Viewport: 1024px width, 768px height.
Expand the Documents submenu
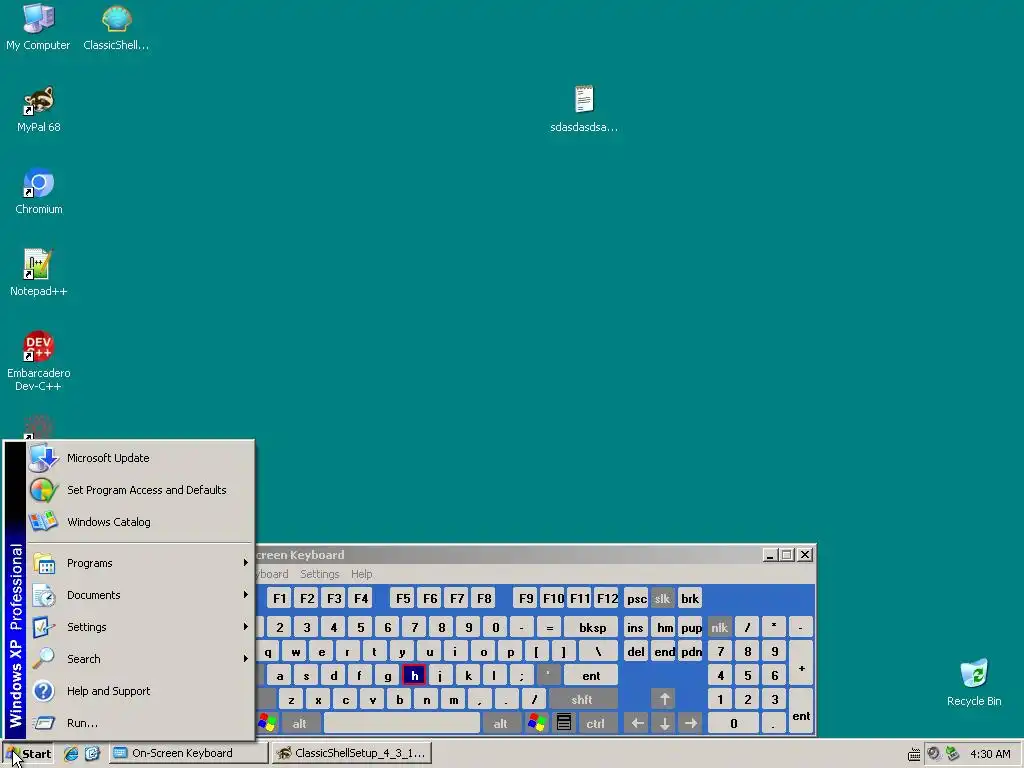tap(140, 595)
